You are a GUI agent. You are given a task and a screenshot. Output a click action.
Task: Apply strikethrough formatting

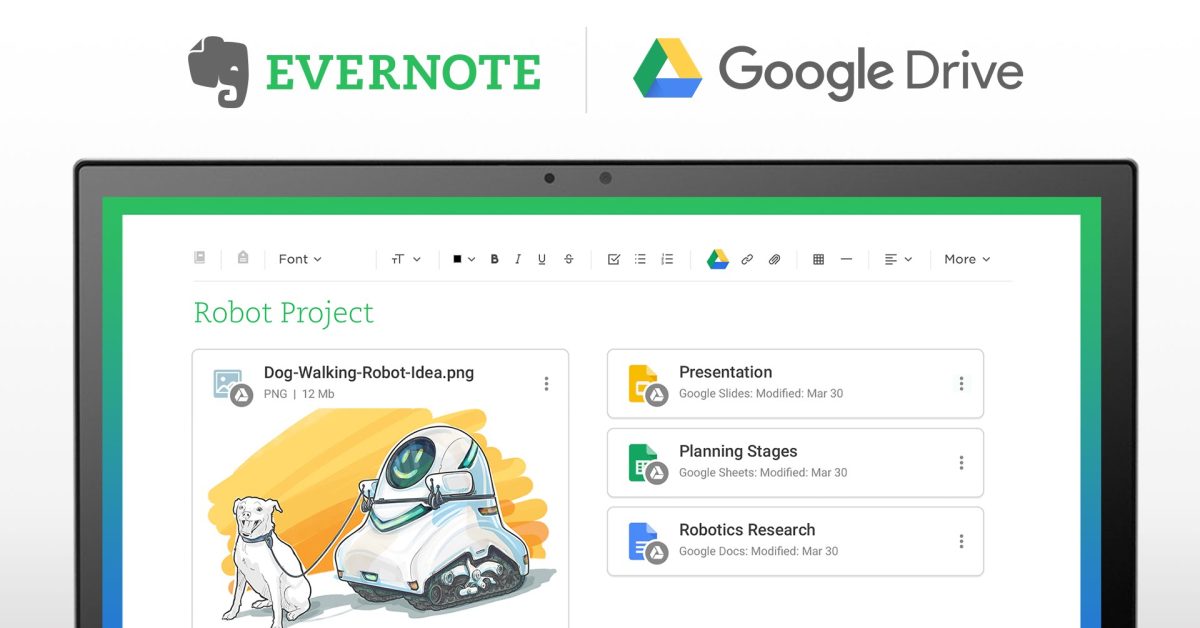[x=569, y=259]
